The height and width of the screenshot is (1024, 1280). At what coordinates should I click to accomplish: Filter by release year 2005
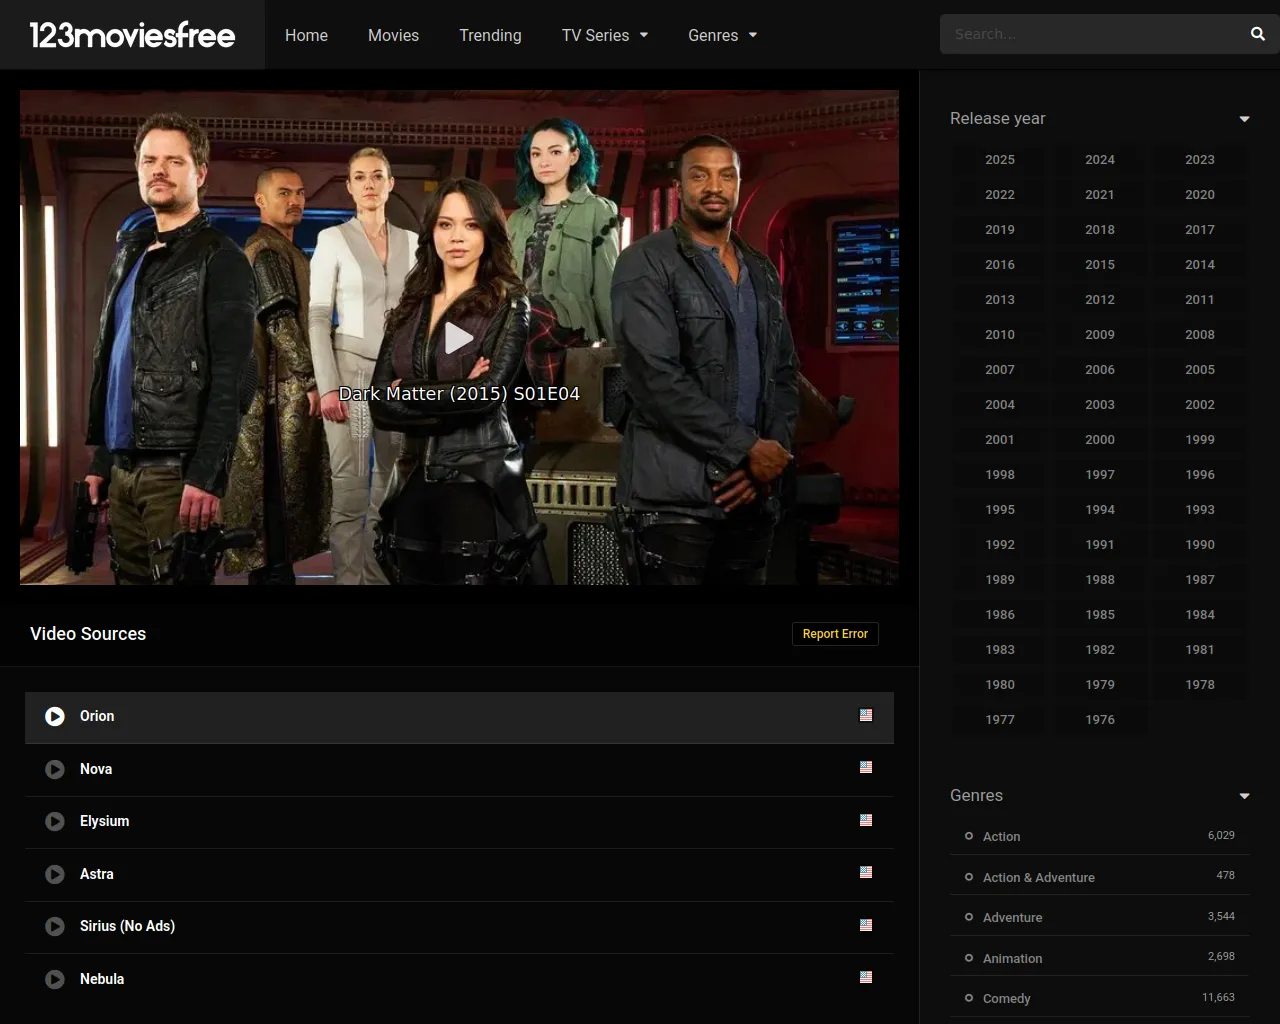(1200, 370)
